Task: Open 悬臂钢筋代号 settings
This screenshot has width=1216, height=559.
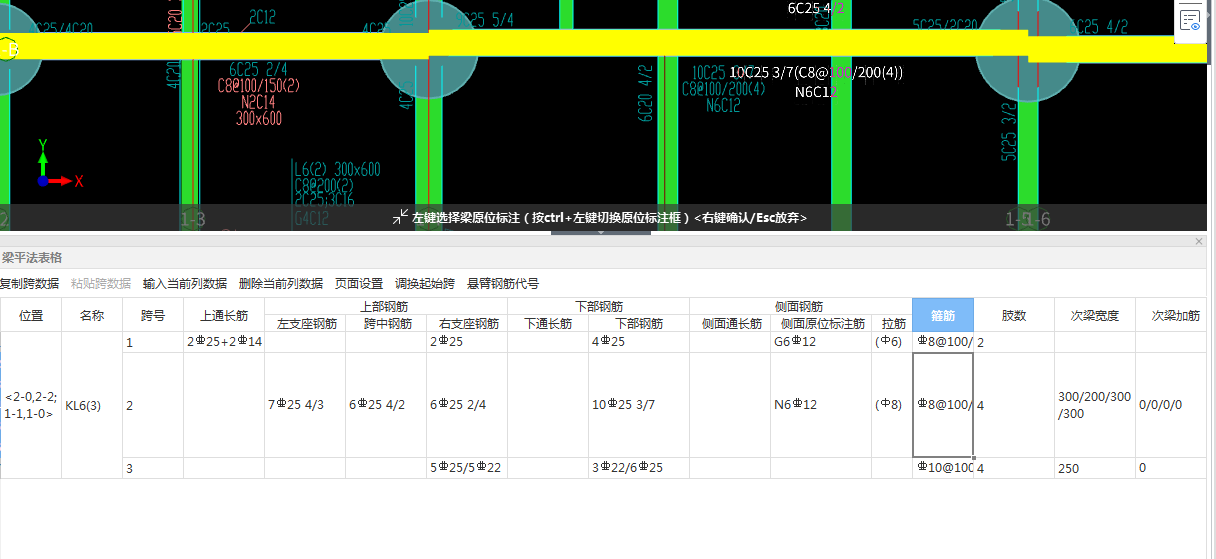Action: pos(503,283)
